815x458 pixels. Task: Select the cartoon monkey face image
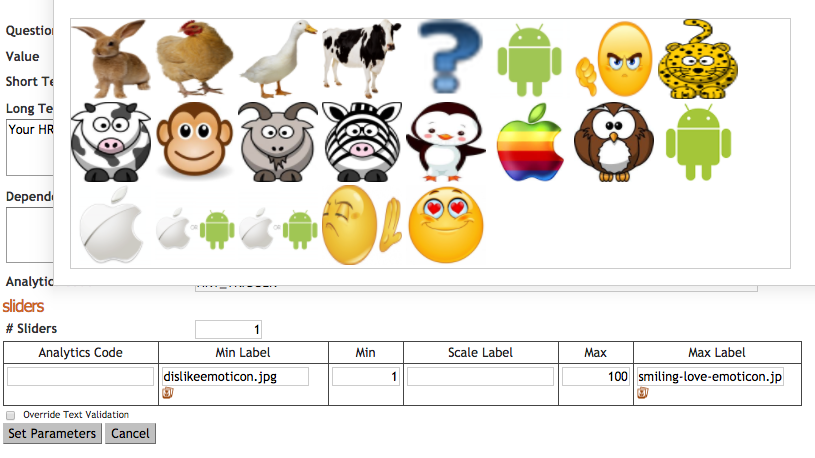(194, 141)
